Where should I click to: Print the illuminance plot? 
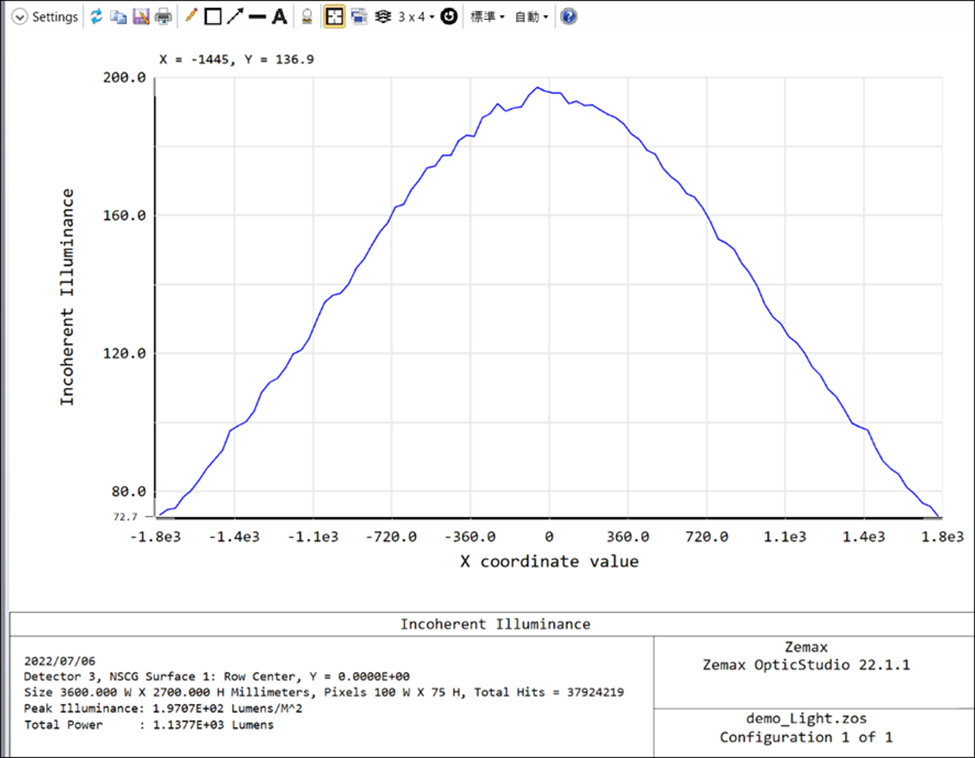coord(162,17)
